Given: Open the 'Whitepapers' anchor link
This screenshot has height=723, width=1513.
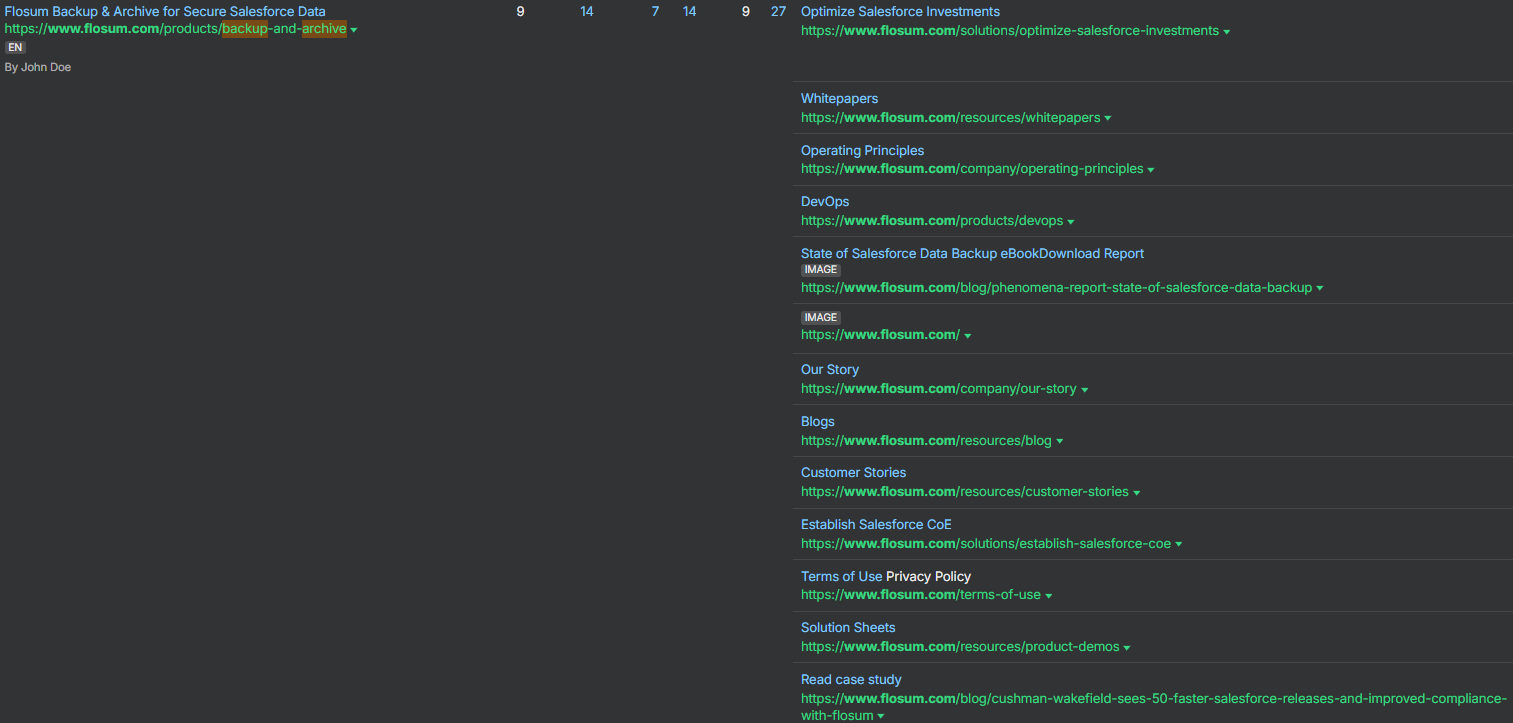Looking at the screenshot, I should point(839,99).
